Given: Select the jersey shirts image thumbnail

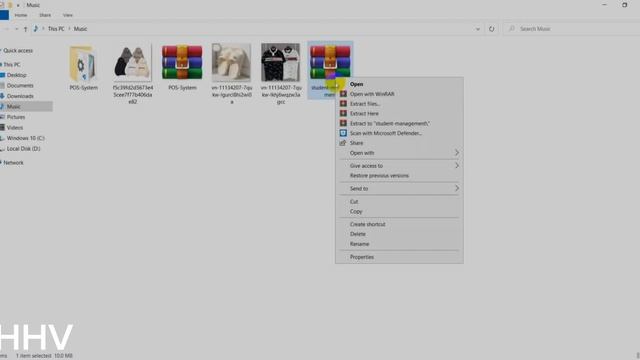Looking at the screenshot, I should point(280,62).
